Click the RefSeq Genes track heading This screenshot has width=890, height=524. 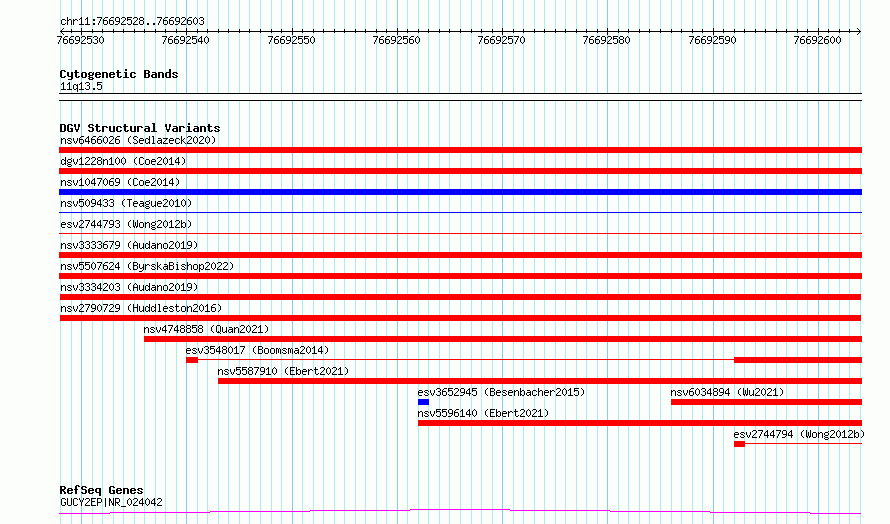101,490
